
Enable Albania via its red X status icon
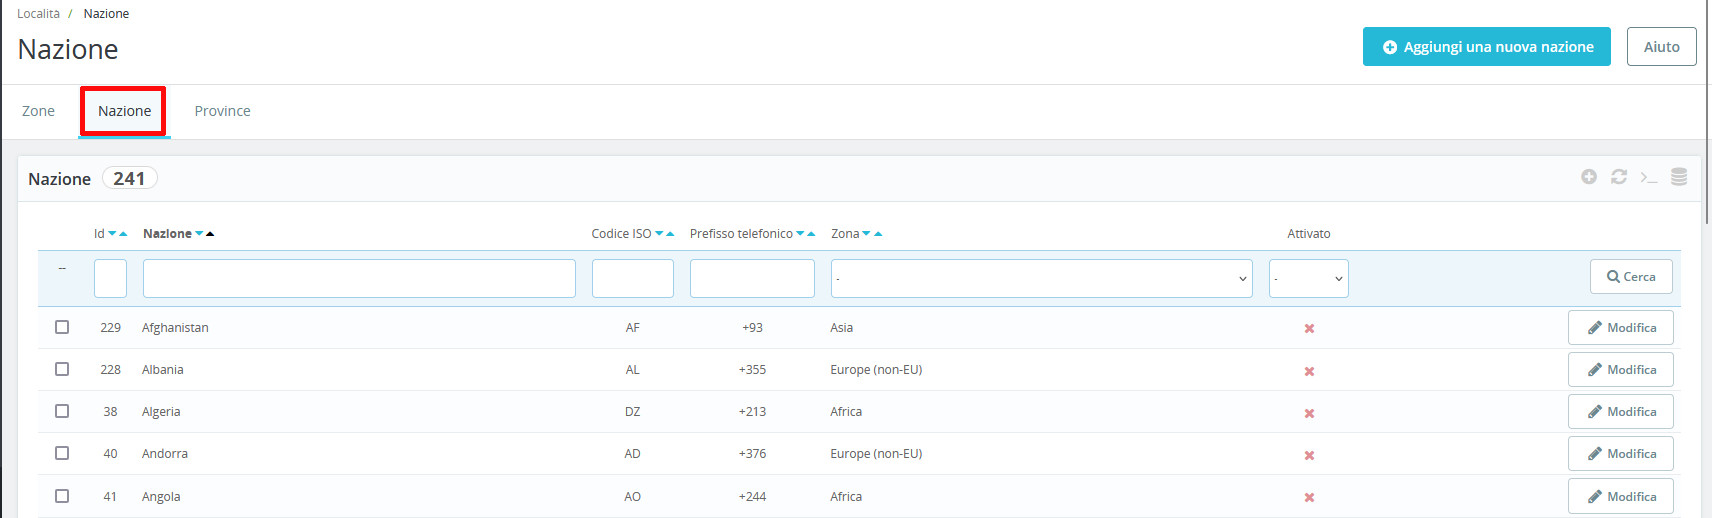pyautogui.click(x=1309, y=371)
